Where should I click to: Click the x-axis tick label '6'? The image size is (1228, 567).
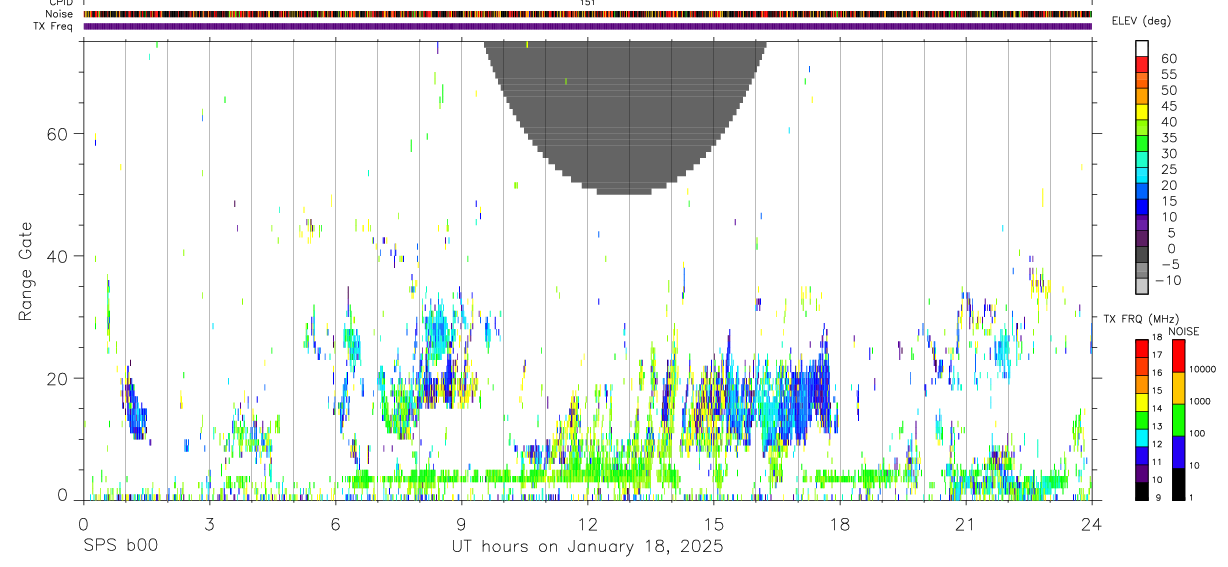335,524
